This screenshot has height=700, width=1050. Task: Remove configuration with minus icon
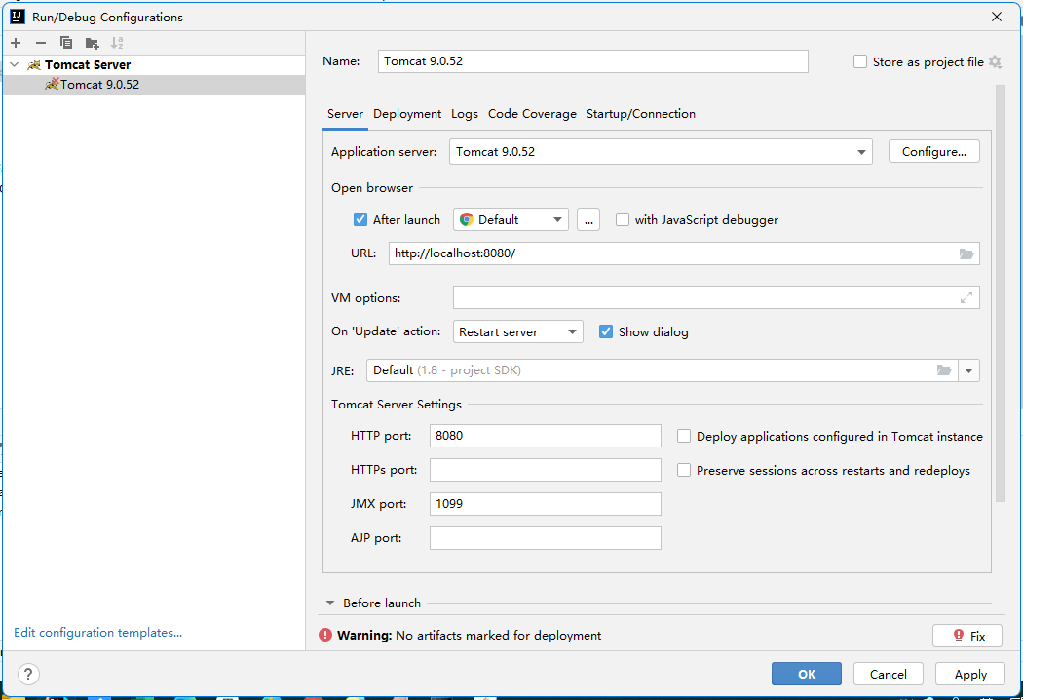(41, 43)
